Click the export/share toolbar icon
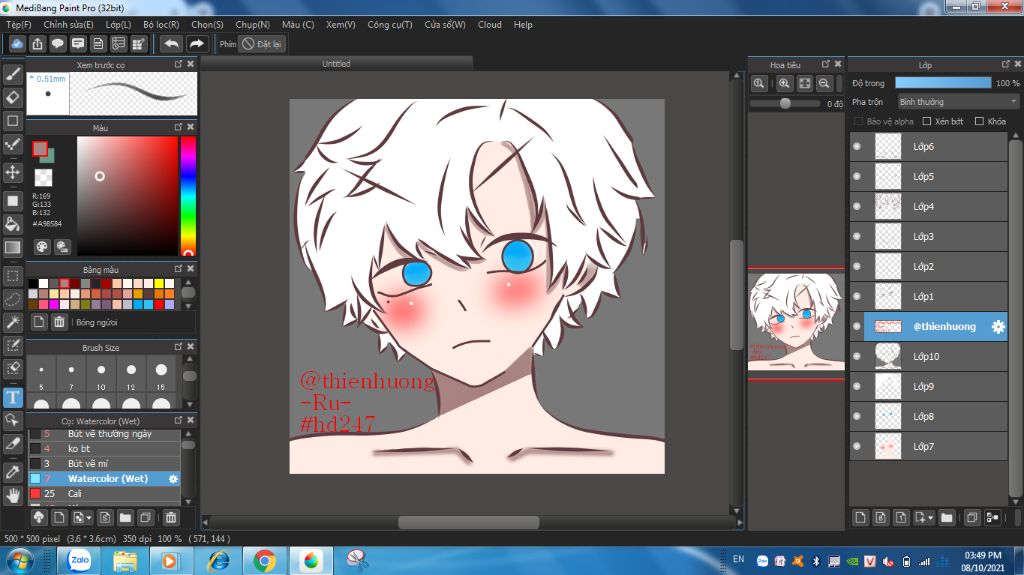 pos(37,44)
